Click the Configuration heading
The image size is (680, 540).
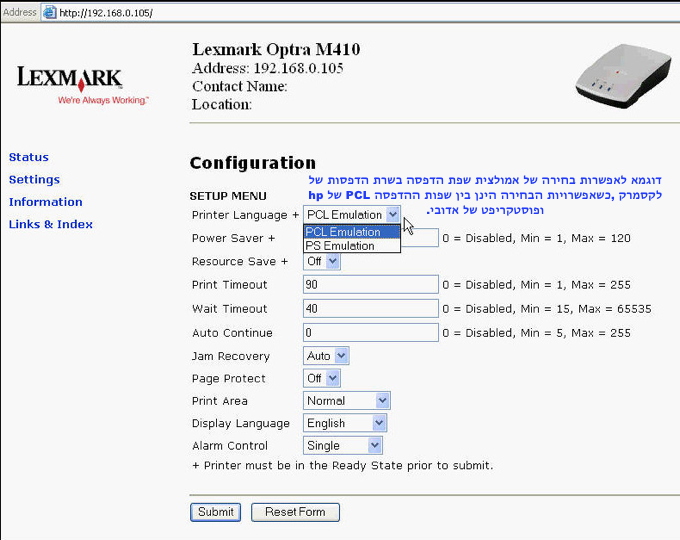[253, 163]
